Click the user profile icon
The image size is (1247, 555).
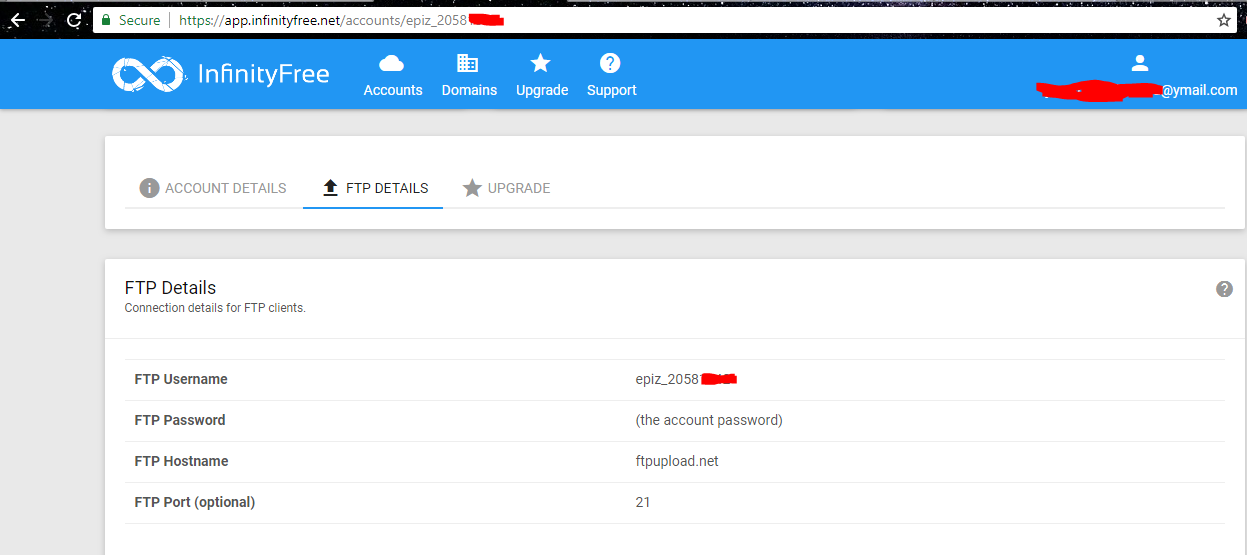[1139, 63]
